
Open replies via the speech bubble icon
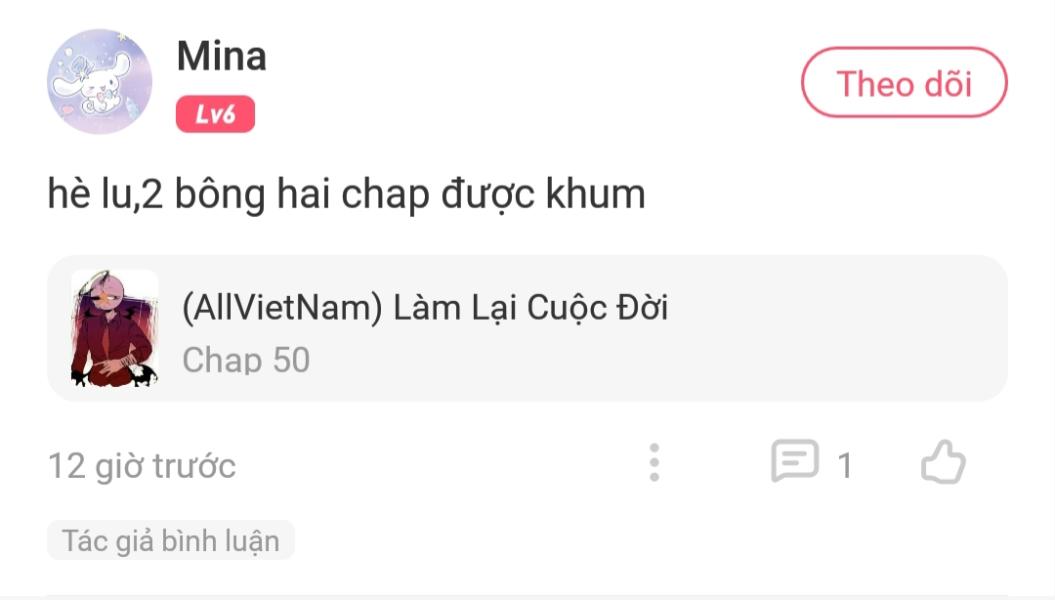795,461
